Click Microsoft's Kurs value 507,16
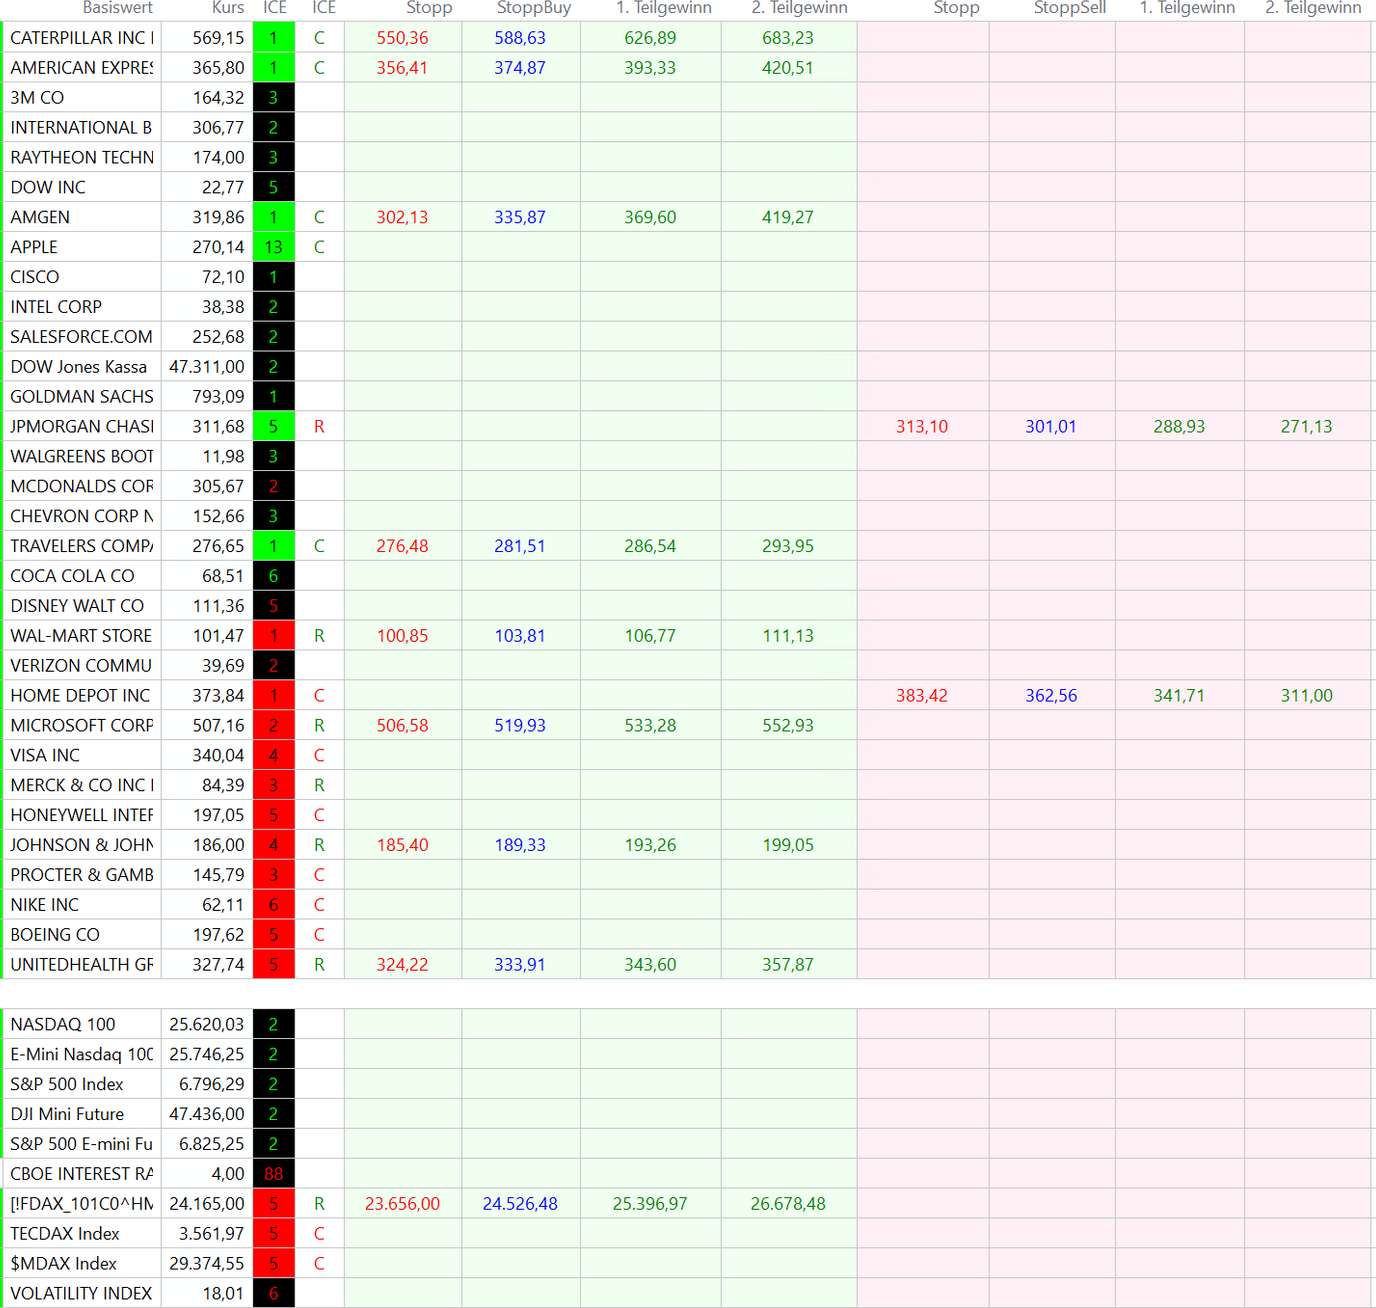The height and width of the screenshot is (1308, 1376). [x=218, y=726]
